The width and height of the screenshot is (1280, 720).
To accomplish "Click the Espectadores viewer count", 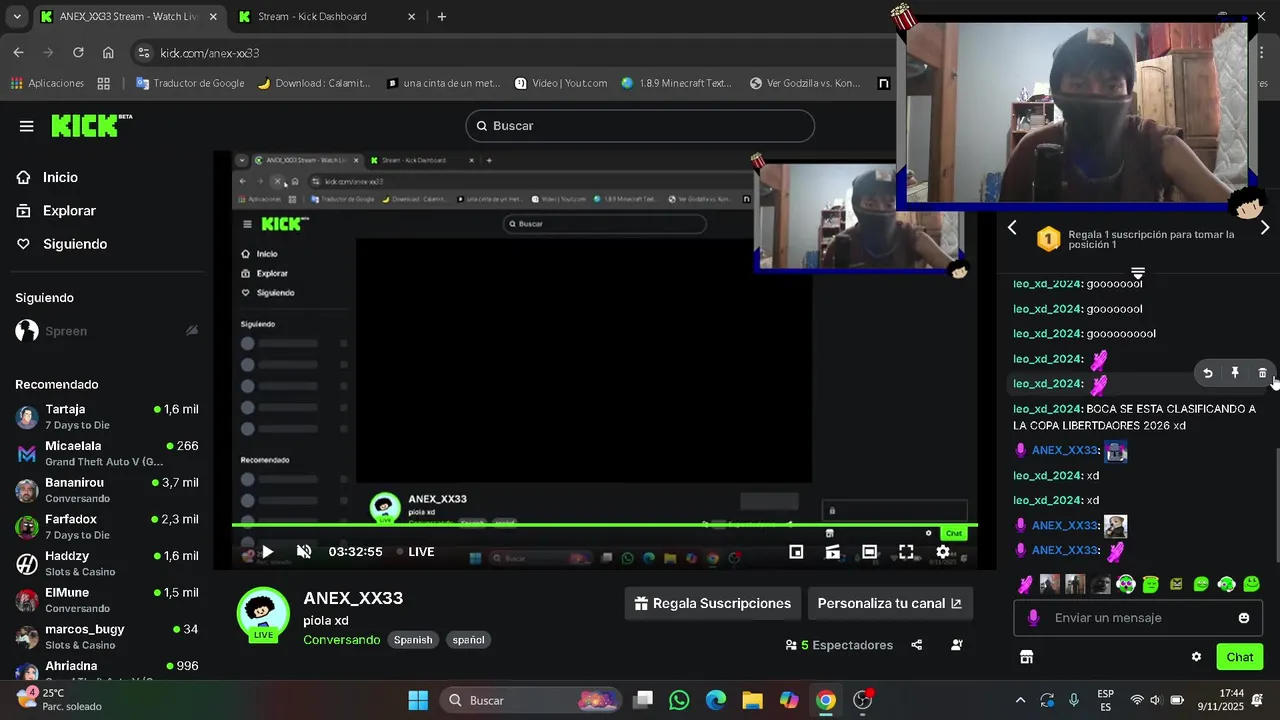I will (840, 645).
